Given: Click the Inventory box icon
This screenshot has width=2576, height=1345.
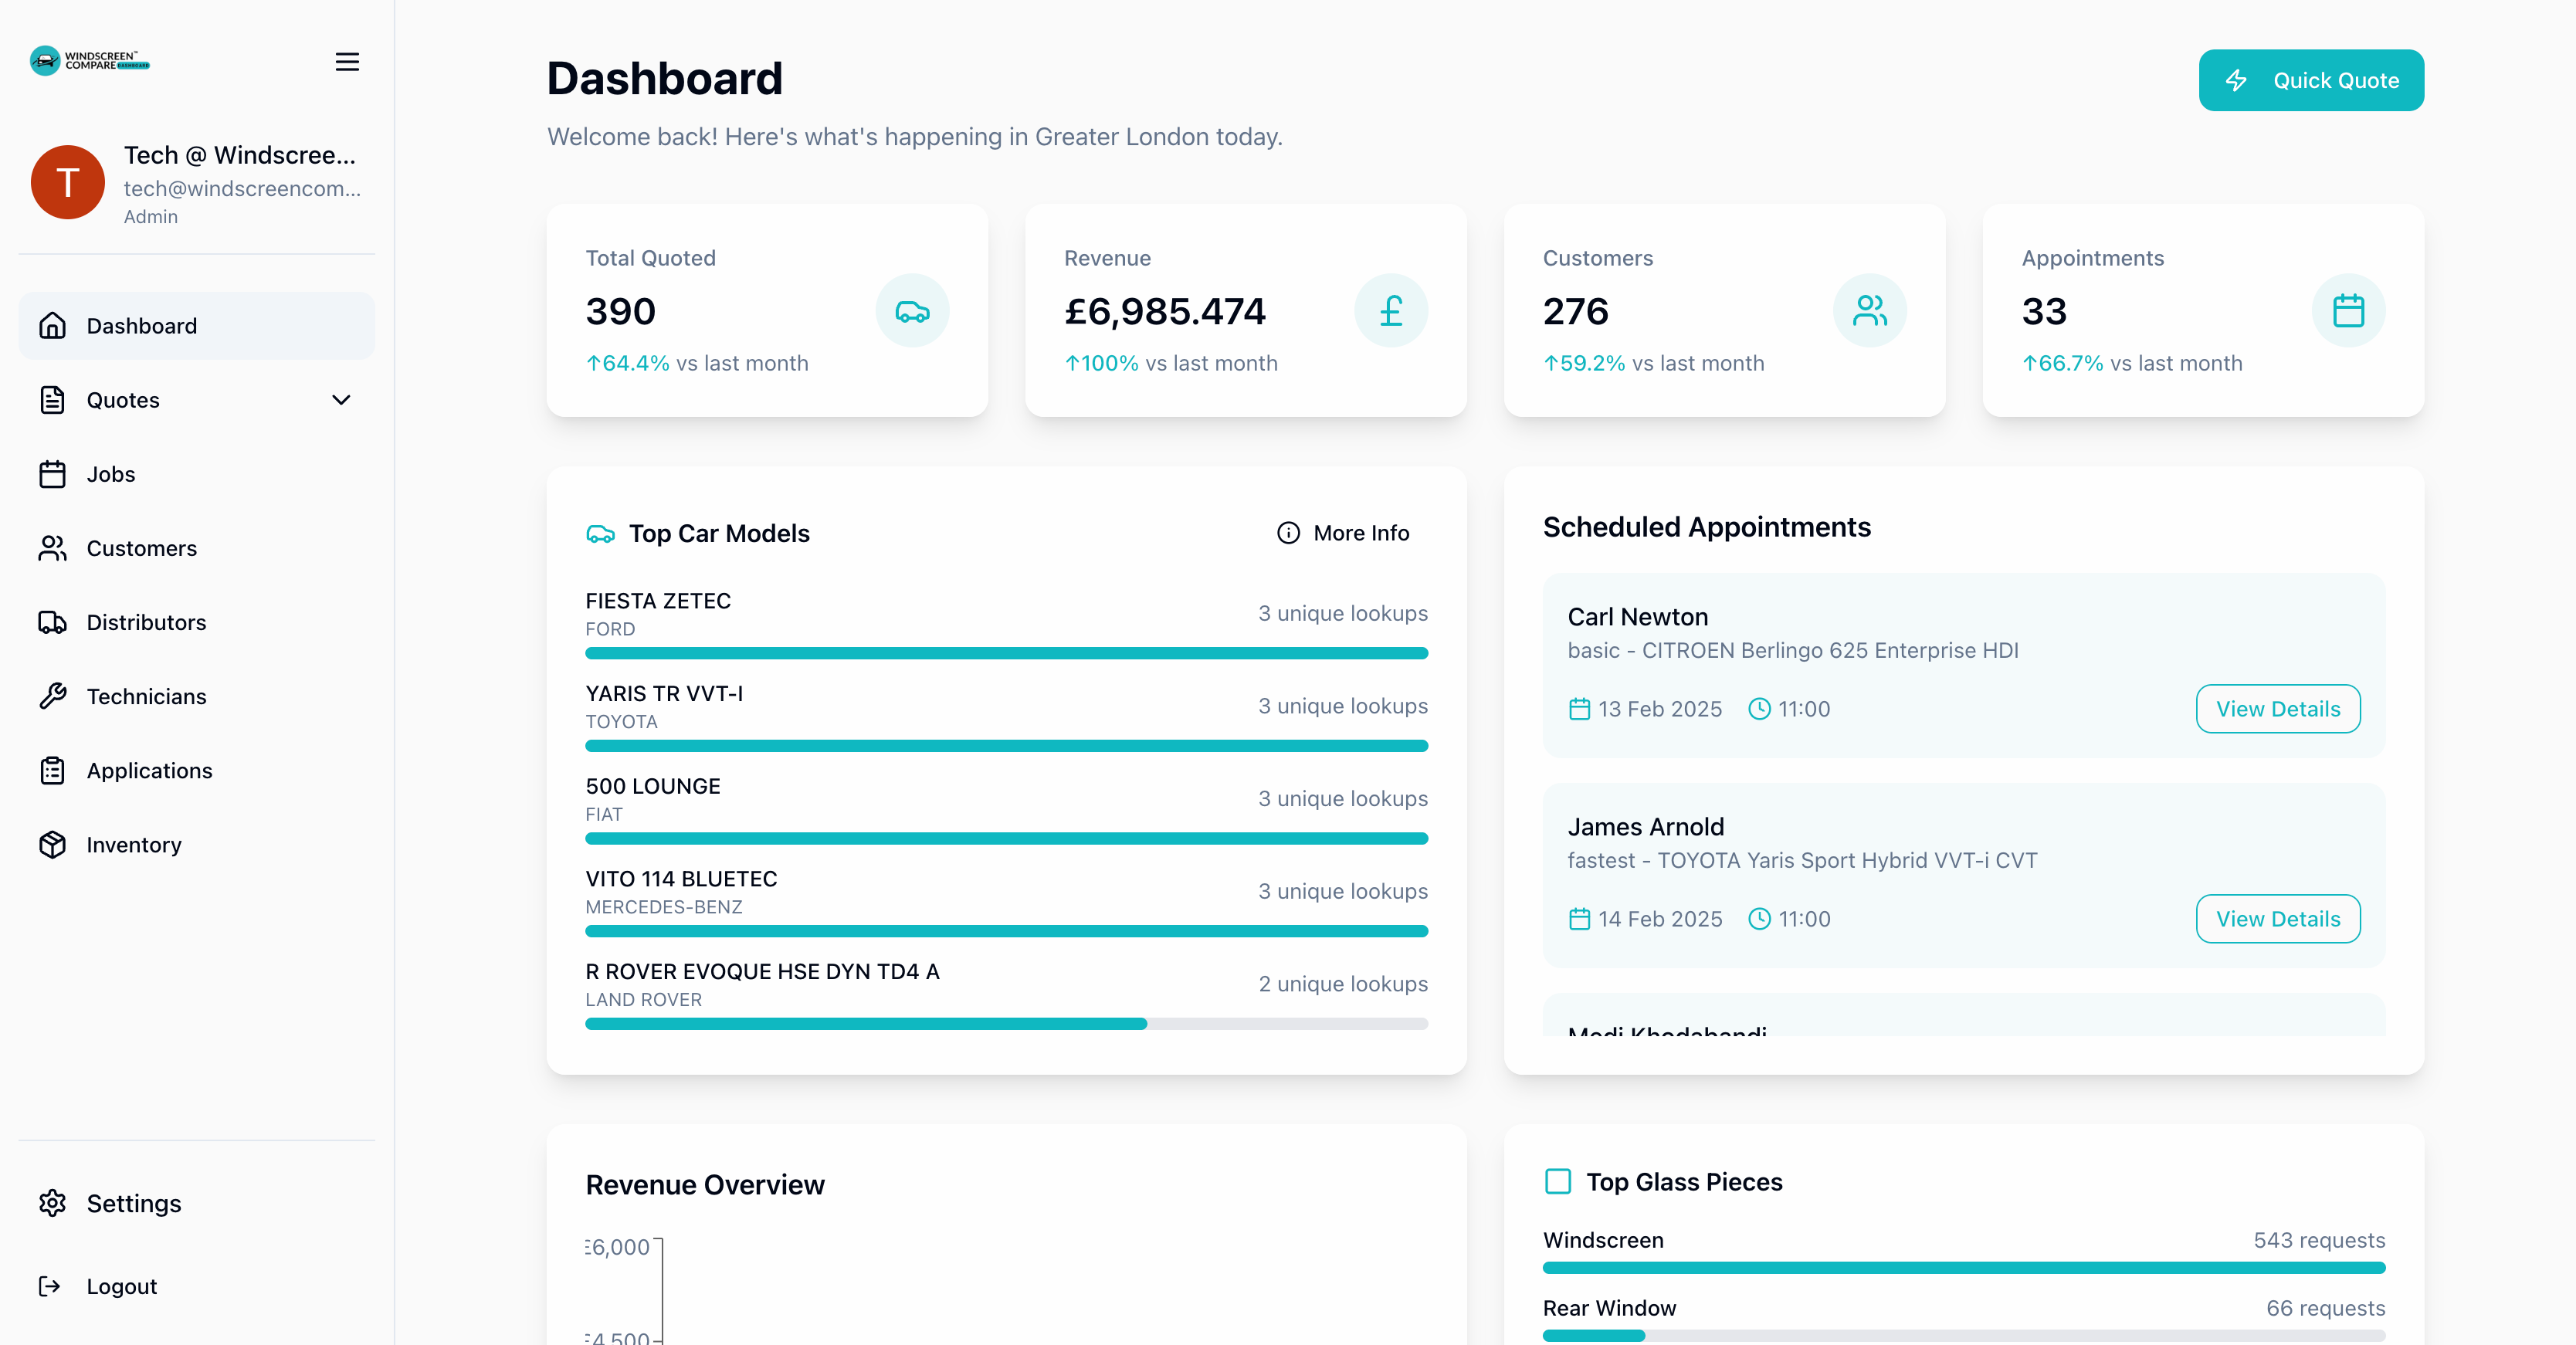Looking at the screenshot, I should [53, 845].
